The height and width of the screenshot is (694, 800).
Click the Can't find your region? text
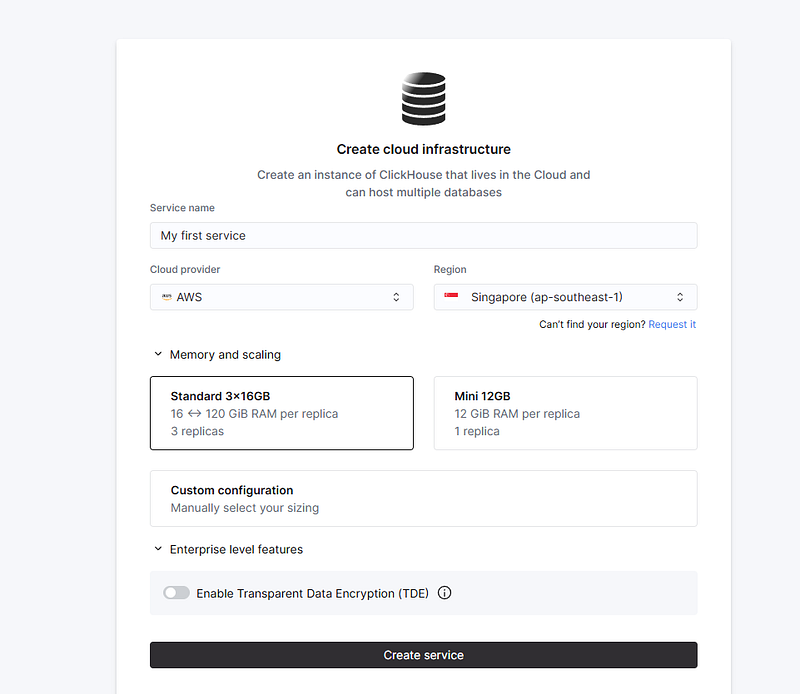click(592, 325)
